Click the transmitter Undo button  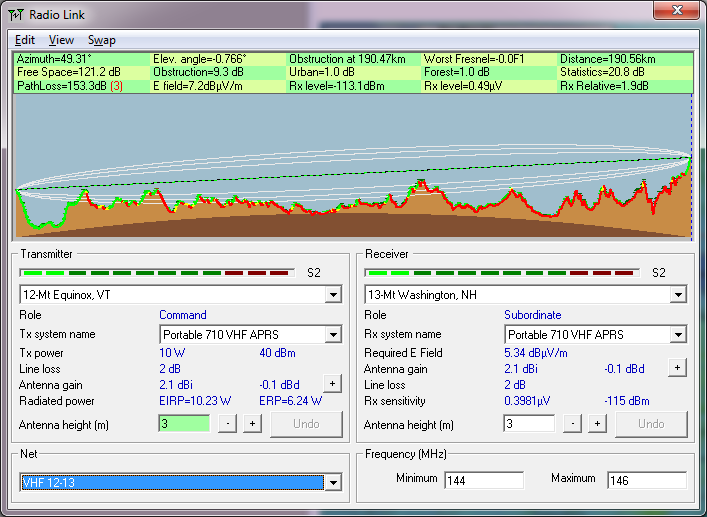(306, 424)
